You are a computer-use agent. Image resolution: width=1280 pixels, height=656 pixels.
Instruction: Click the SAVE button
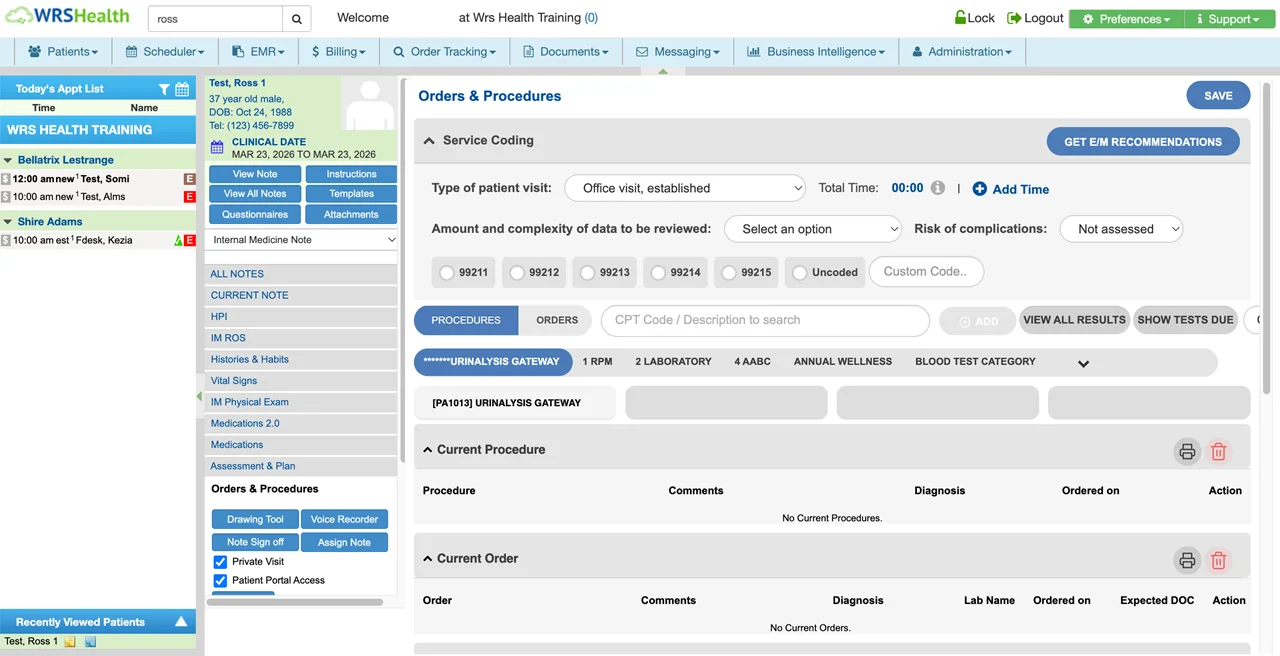click(x=1217, y=95)
